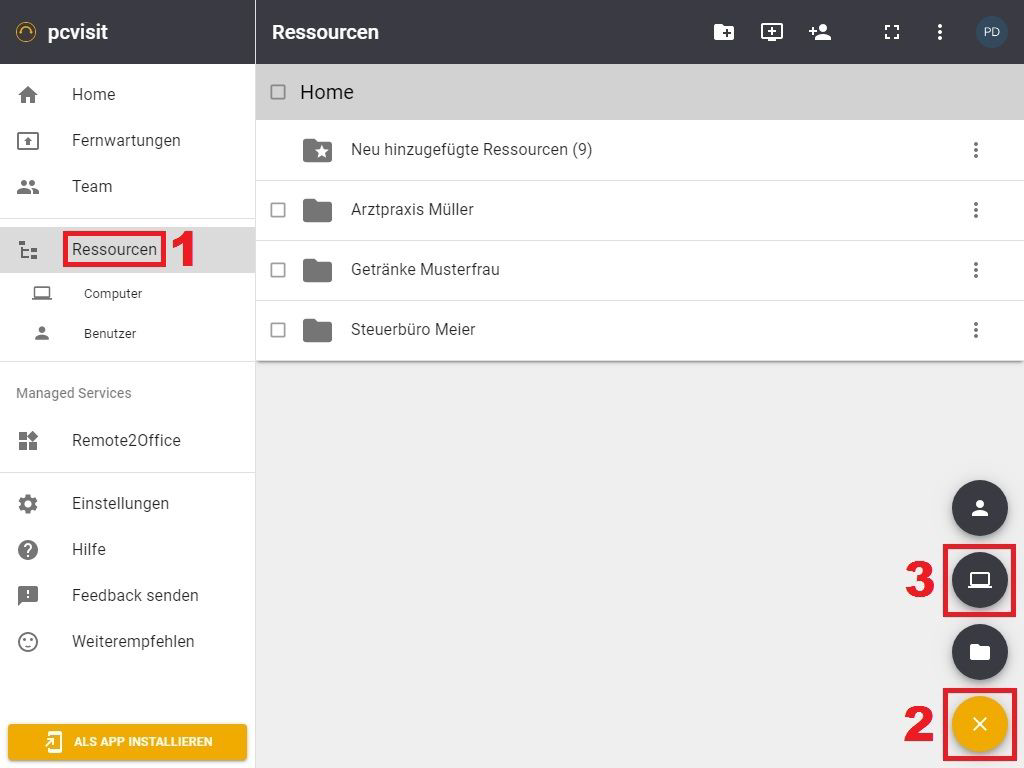Viewport: 1024px width, 768px height.
Task: Toggle fullscreen mode icon
Action: point(892,32)
